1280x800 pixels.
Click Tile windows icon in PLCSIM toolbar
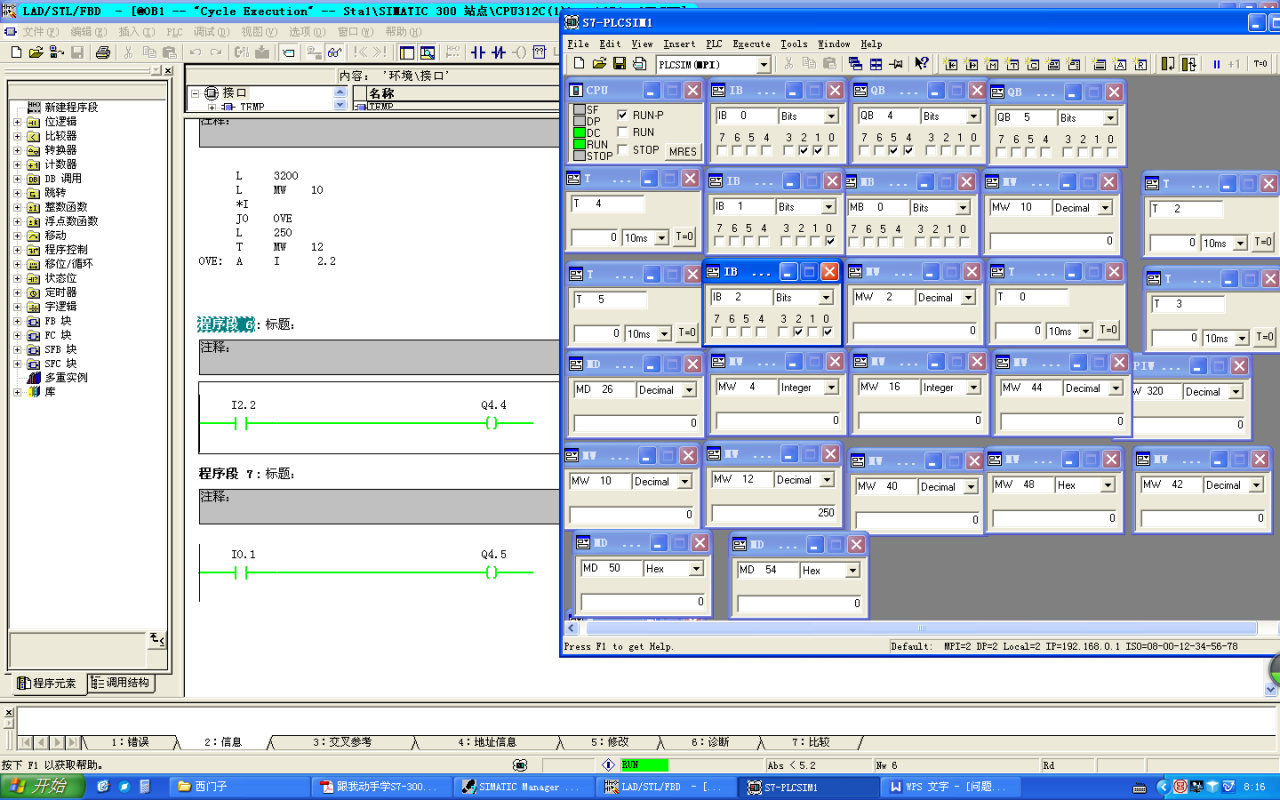pos(876,64)
